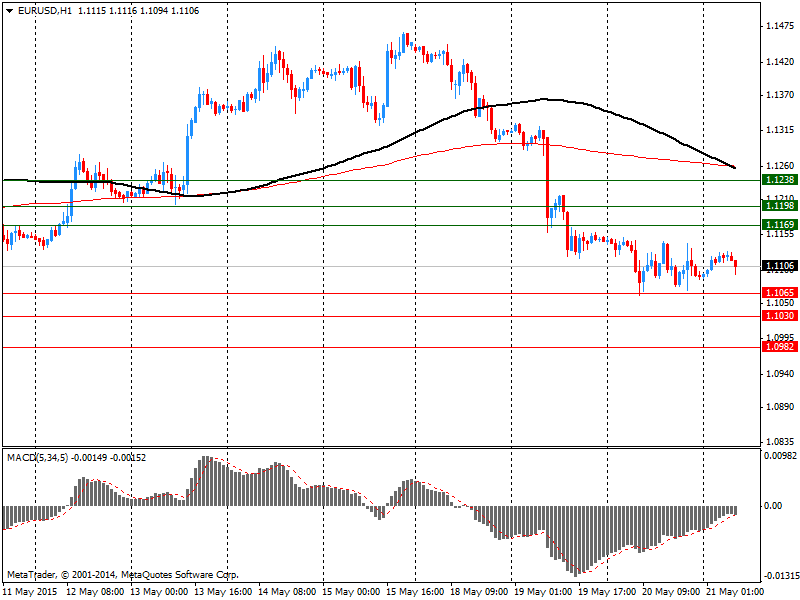
Task: Select the 1.1030 red support price label
Action: pos(779,316)
